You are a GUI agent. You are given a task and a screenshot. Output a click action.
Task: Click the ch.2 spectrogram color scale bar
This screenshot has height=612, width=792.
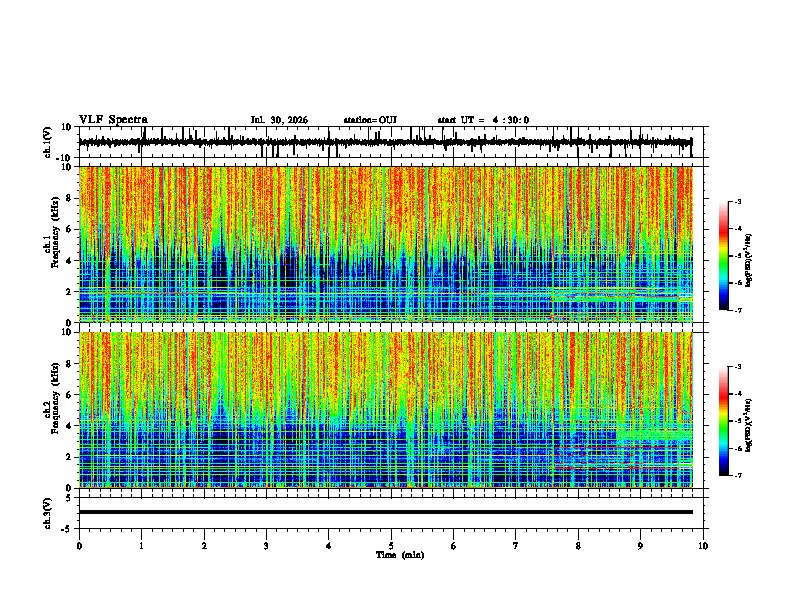tap(724, 421)
